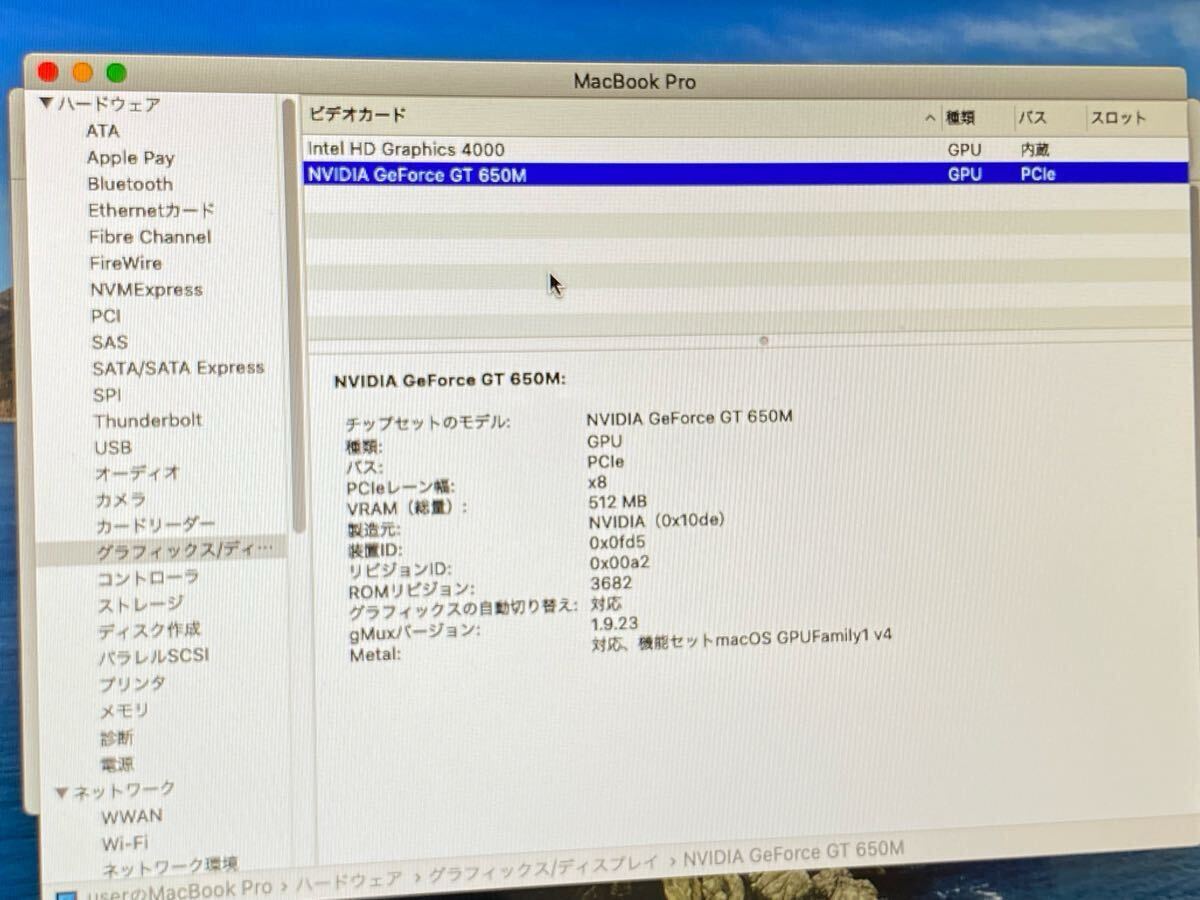The height and width of the screenshot is (900, 1200).
Task: Collapse the ネットワーク section triangle
Action: pos(61,793)
